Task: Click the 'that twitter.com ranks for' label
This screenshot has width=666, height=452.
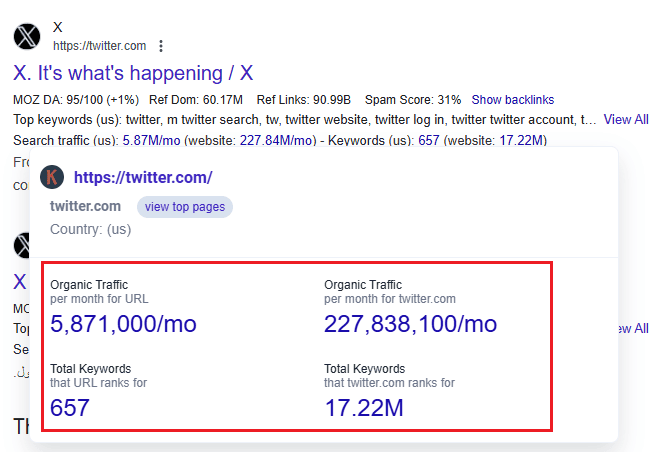Action: pos(389,383)
